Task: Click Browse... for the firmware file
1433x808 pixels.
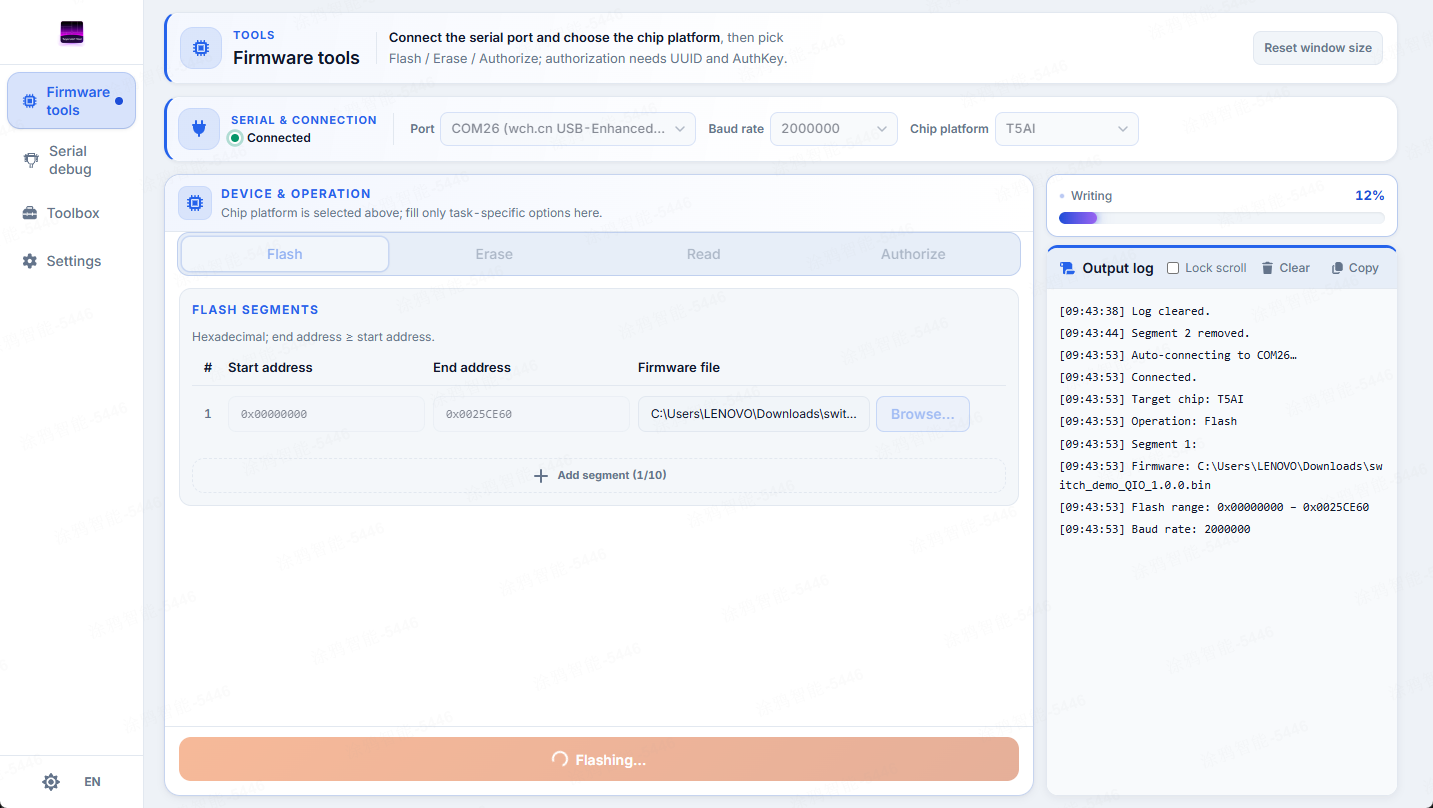Action: 923,414
